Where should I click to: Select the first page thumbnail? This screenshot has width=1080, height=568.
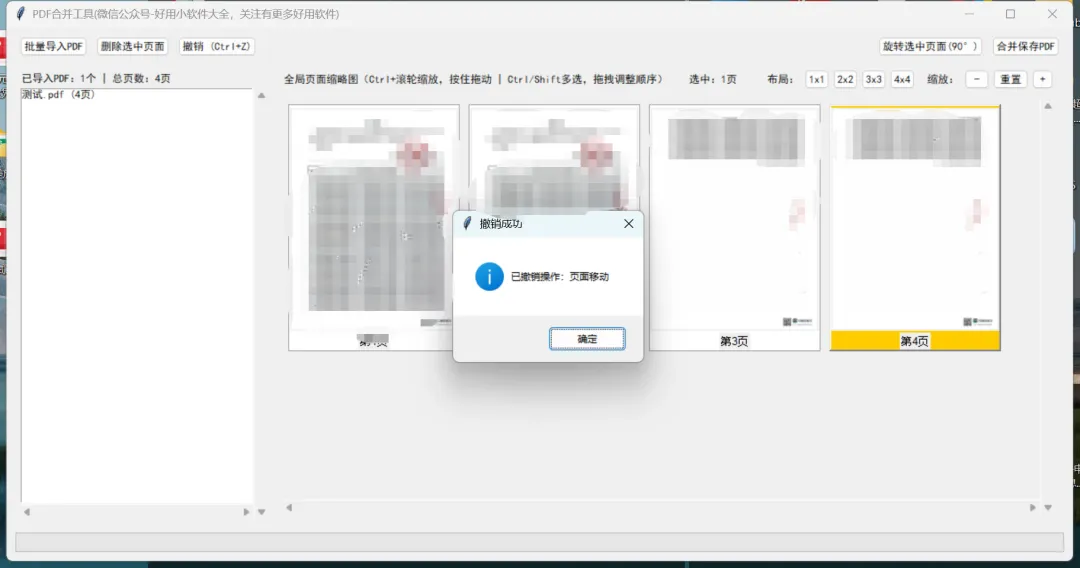[x=374, y=227]
